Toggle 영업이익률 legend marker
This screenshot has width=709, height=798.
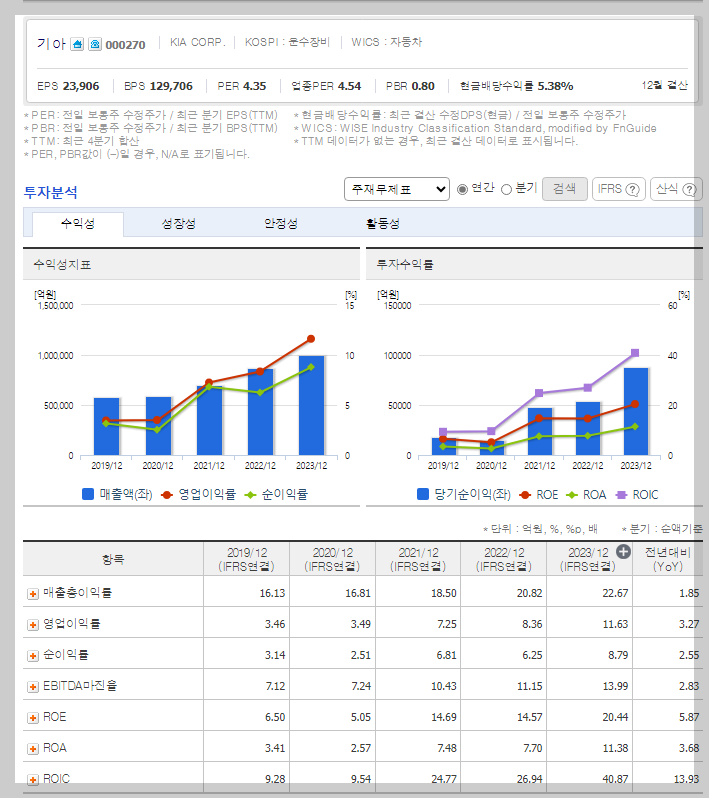click(167, 495)
